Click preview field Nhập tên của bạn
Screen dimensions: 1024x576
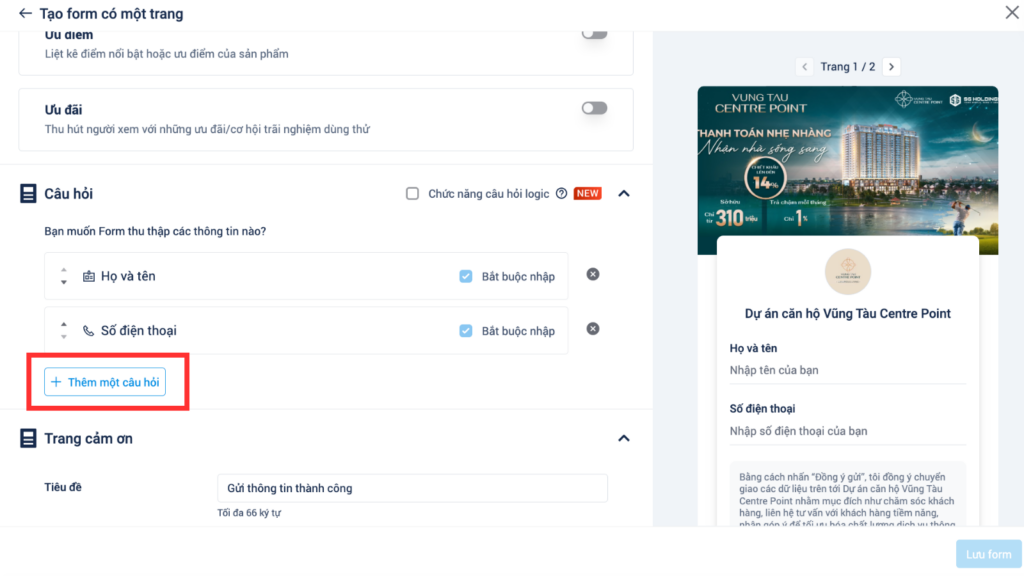click(848, 370)
